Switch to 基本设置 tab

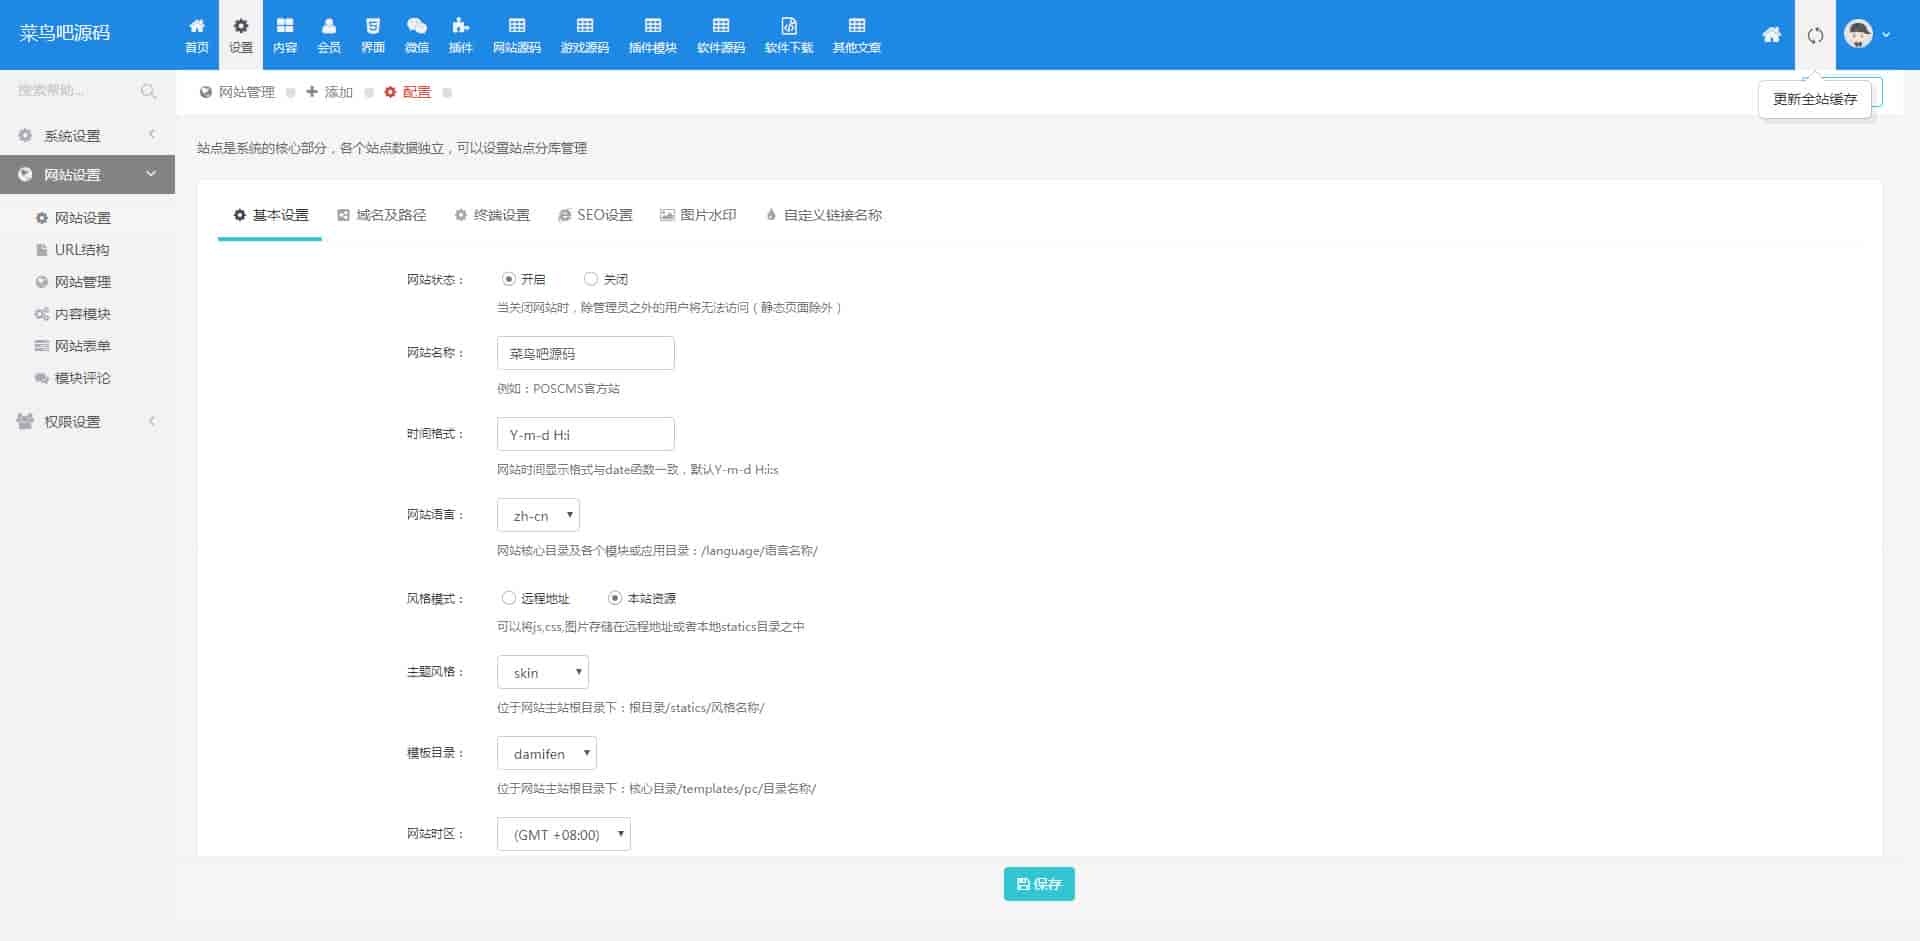tap(270, 215)
